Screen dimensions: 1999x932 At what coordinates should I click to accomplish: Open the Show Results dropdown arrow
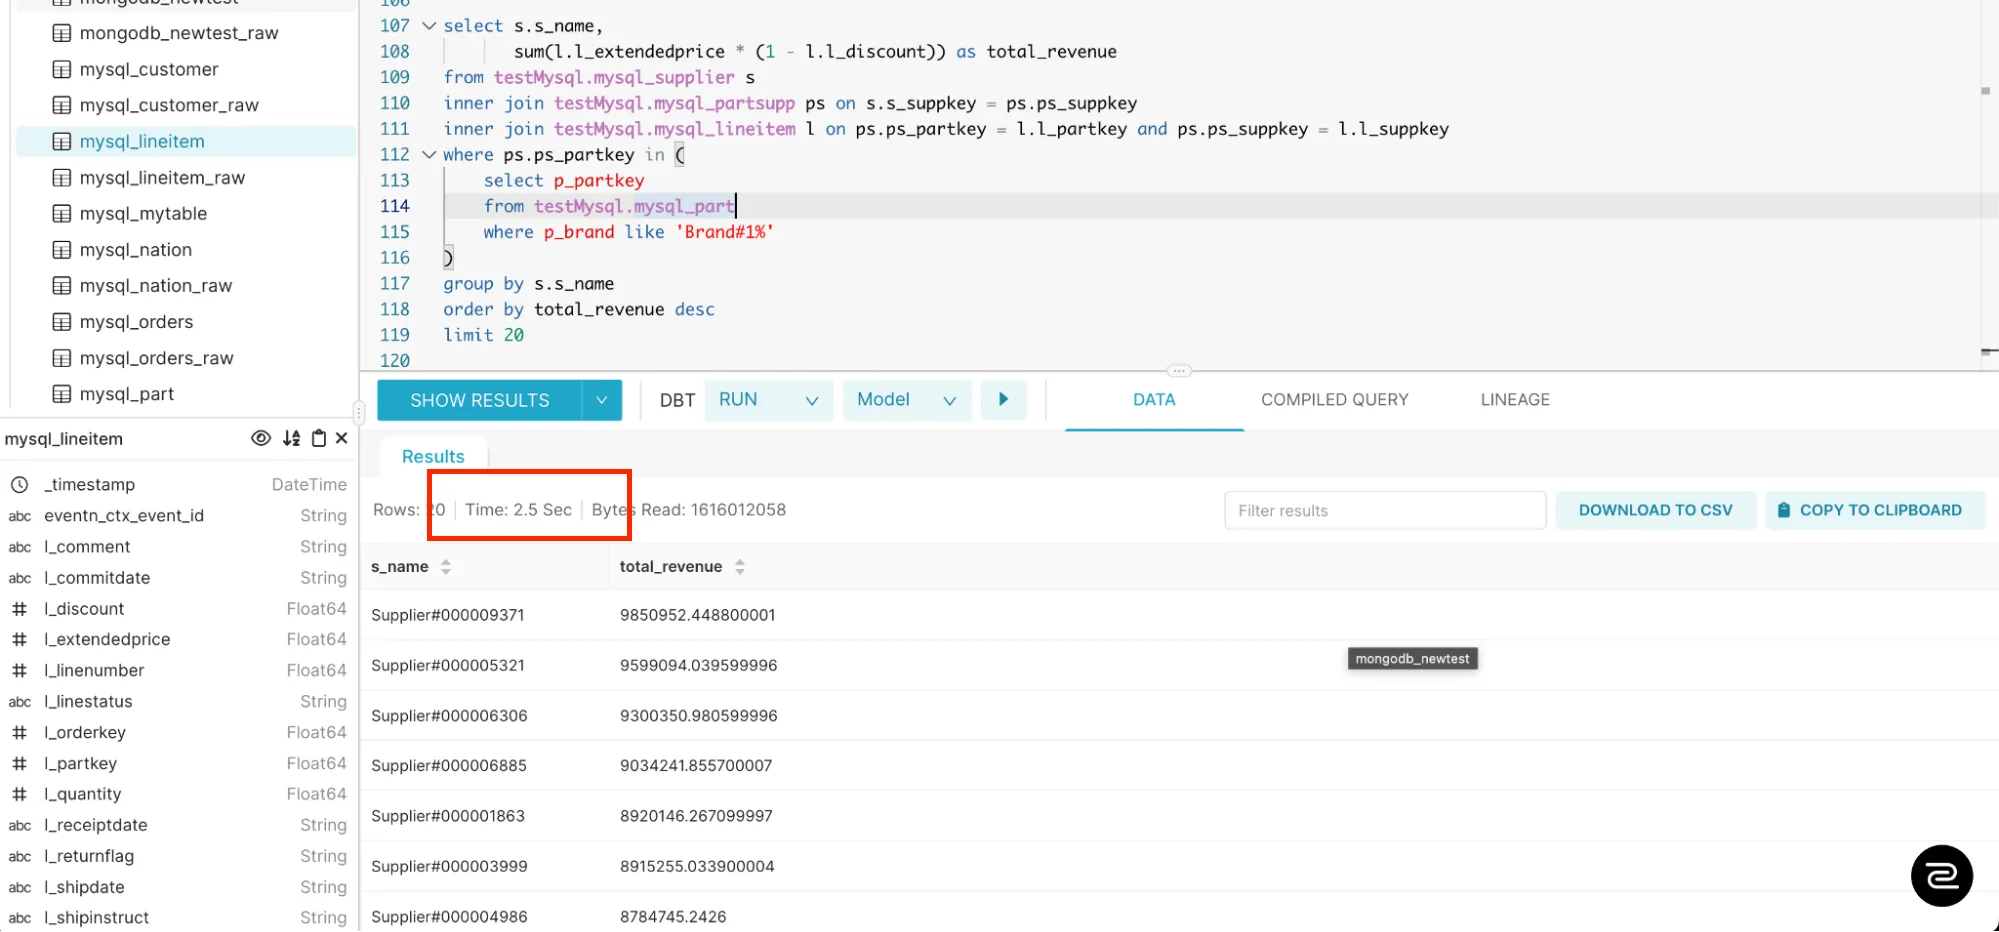coord(602,400)
